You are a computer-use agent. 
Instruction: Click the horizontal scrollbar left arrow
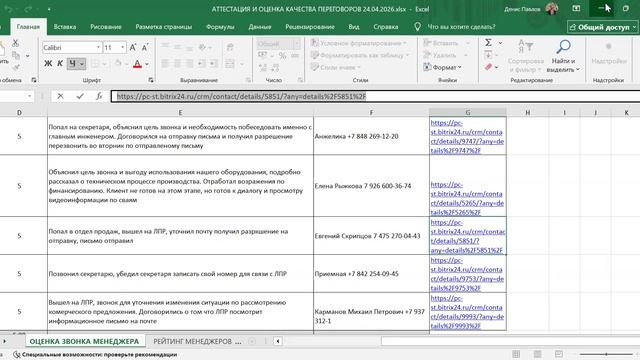[278, 341]
